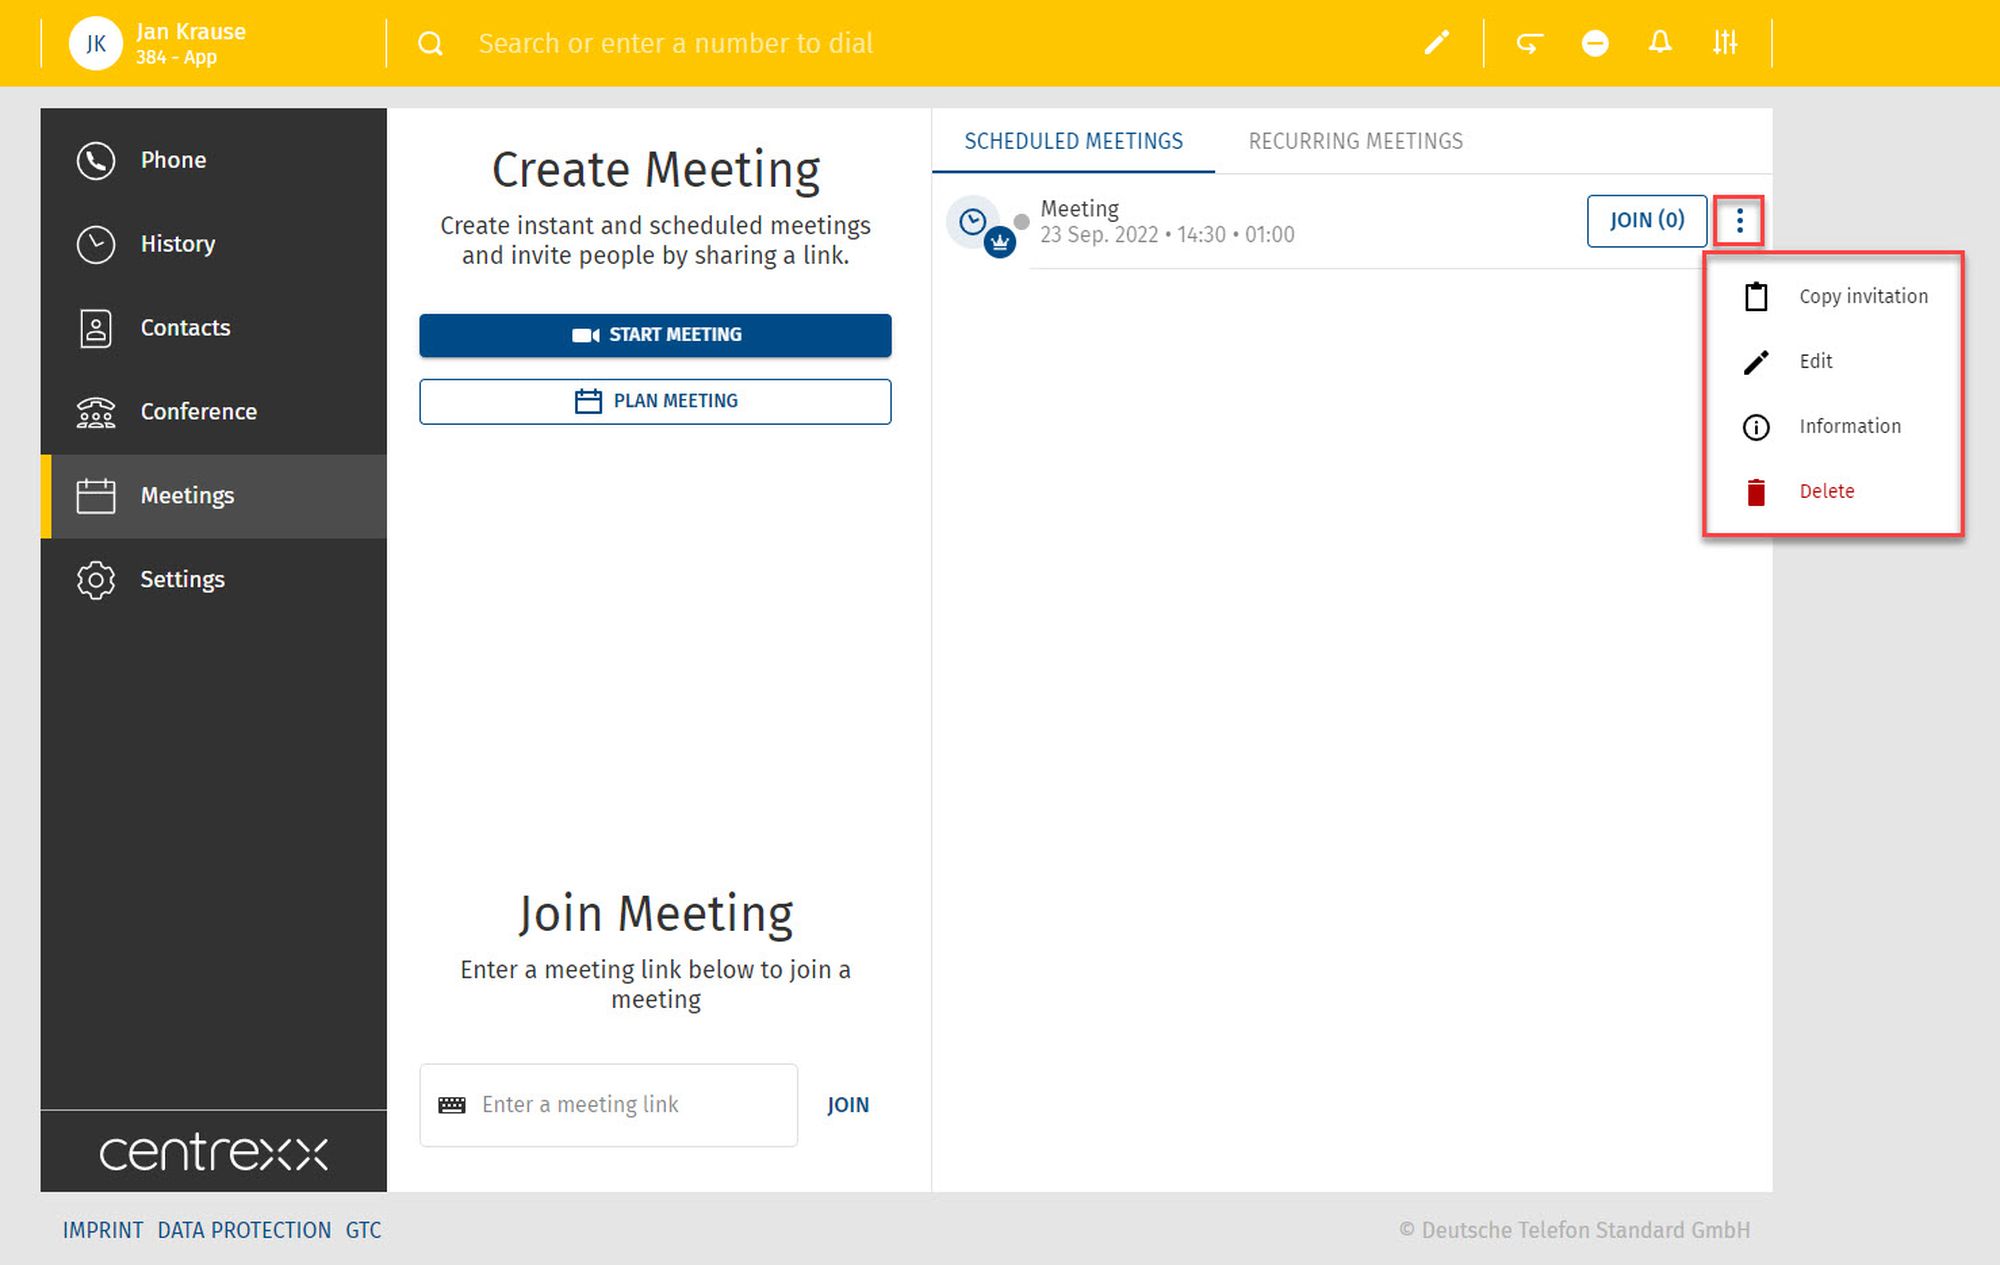Open Settings from the sidebar
Image resolution: width=2000 pixels, height=1265 pixels.
[182, 580]
